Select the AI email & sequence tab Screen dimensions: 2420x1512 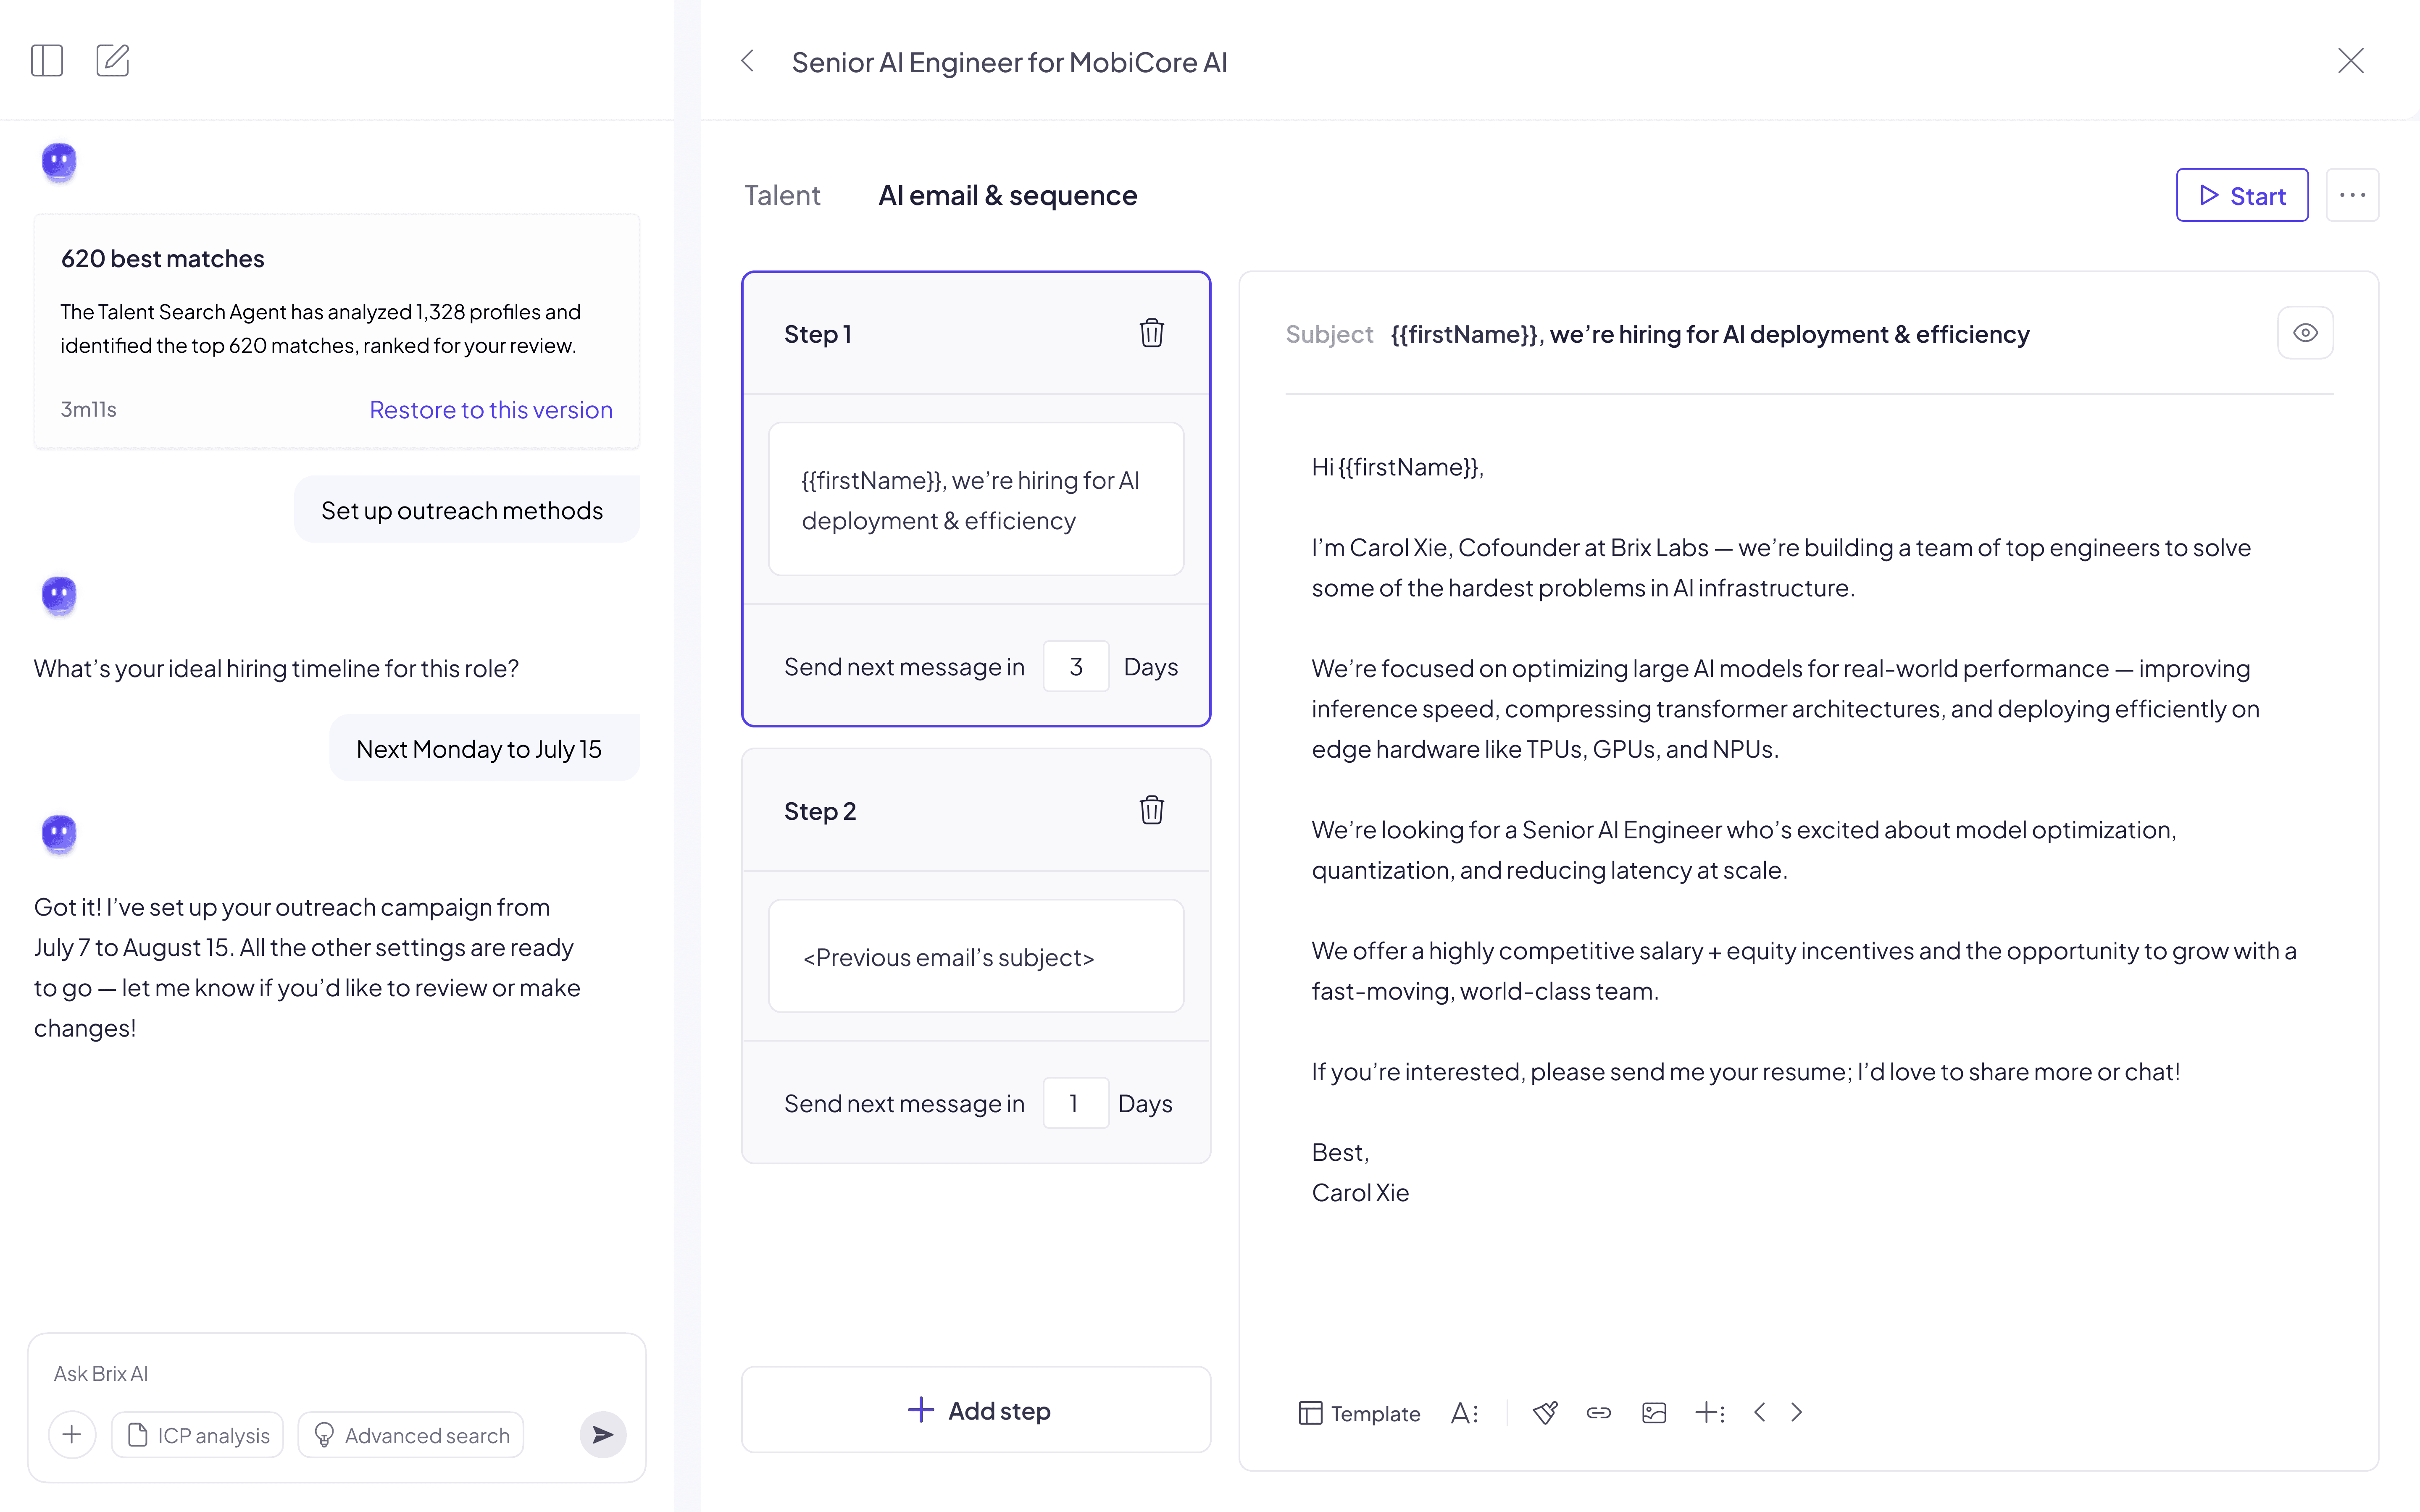click(1007, 195)
